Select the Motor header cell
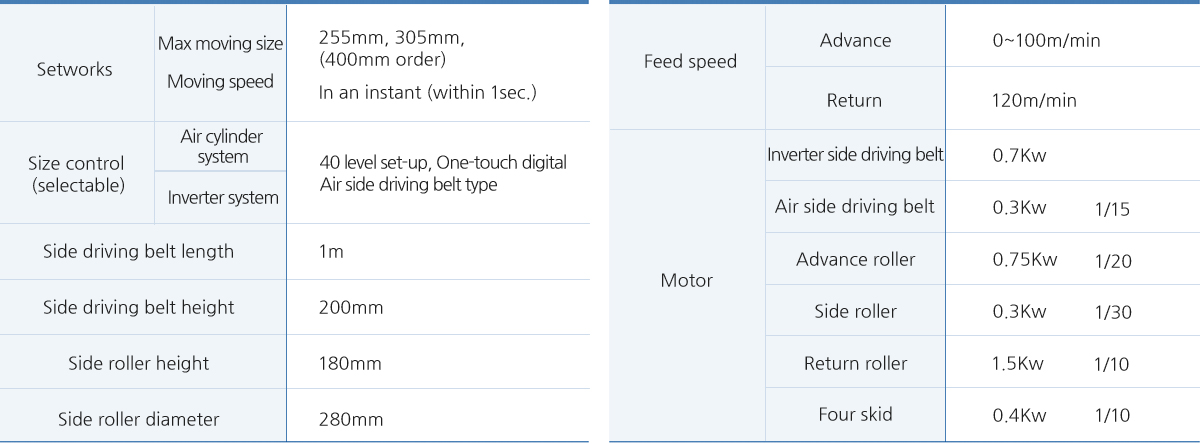Image resolution: width=1200 pixels, height=444 pixels. tap(687, 280)
